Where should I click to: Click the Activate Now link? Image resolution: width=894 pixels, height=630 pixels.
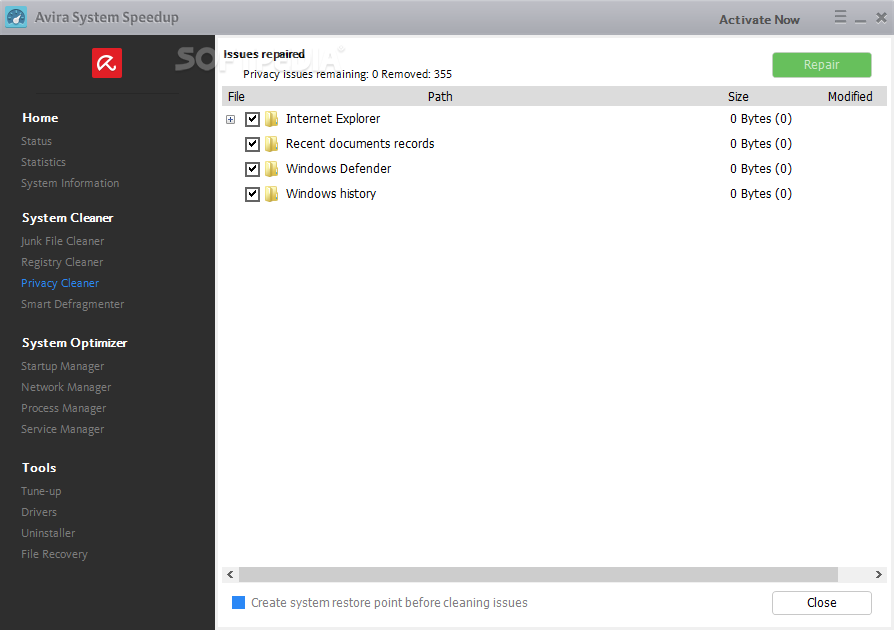[759, 19]
